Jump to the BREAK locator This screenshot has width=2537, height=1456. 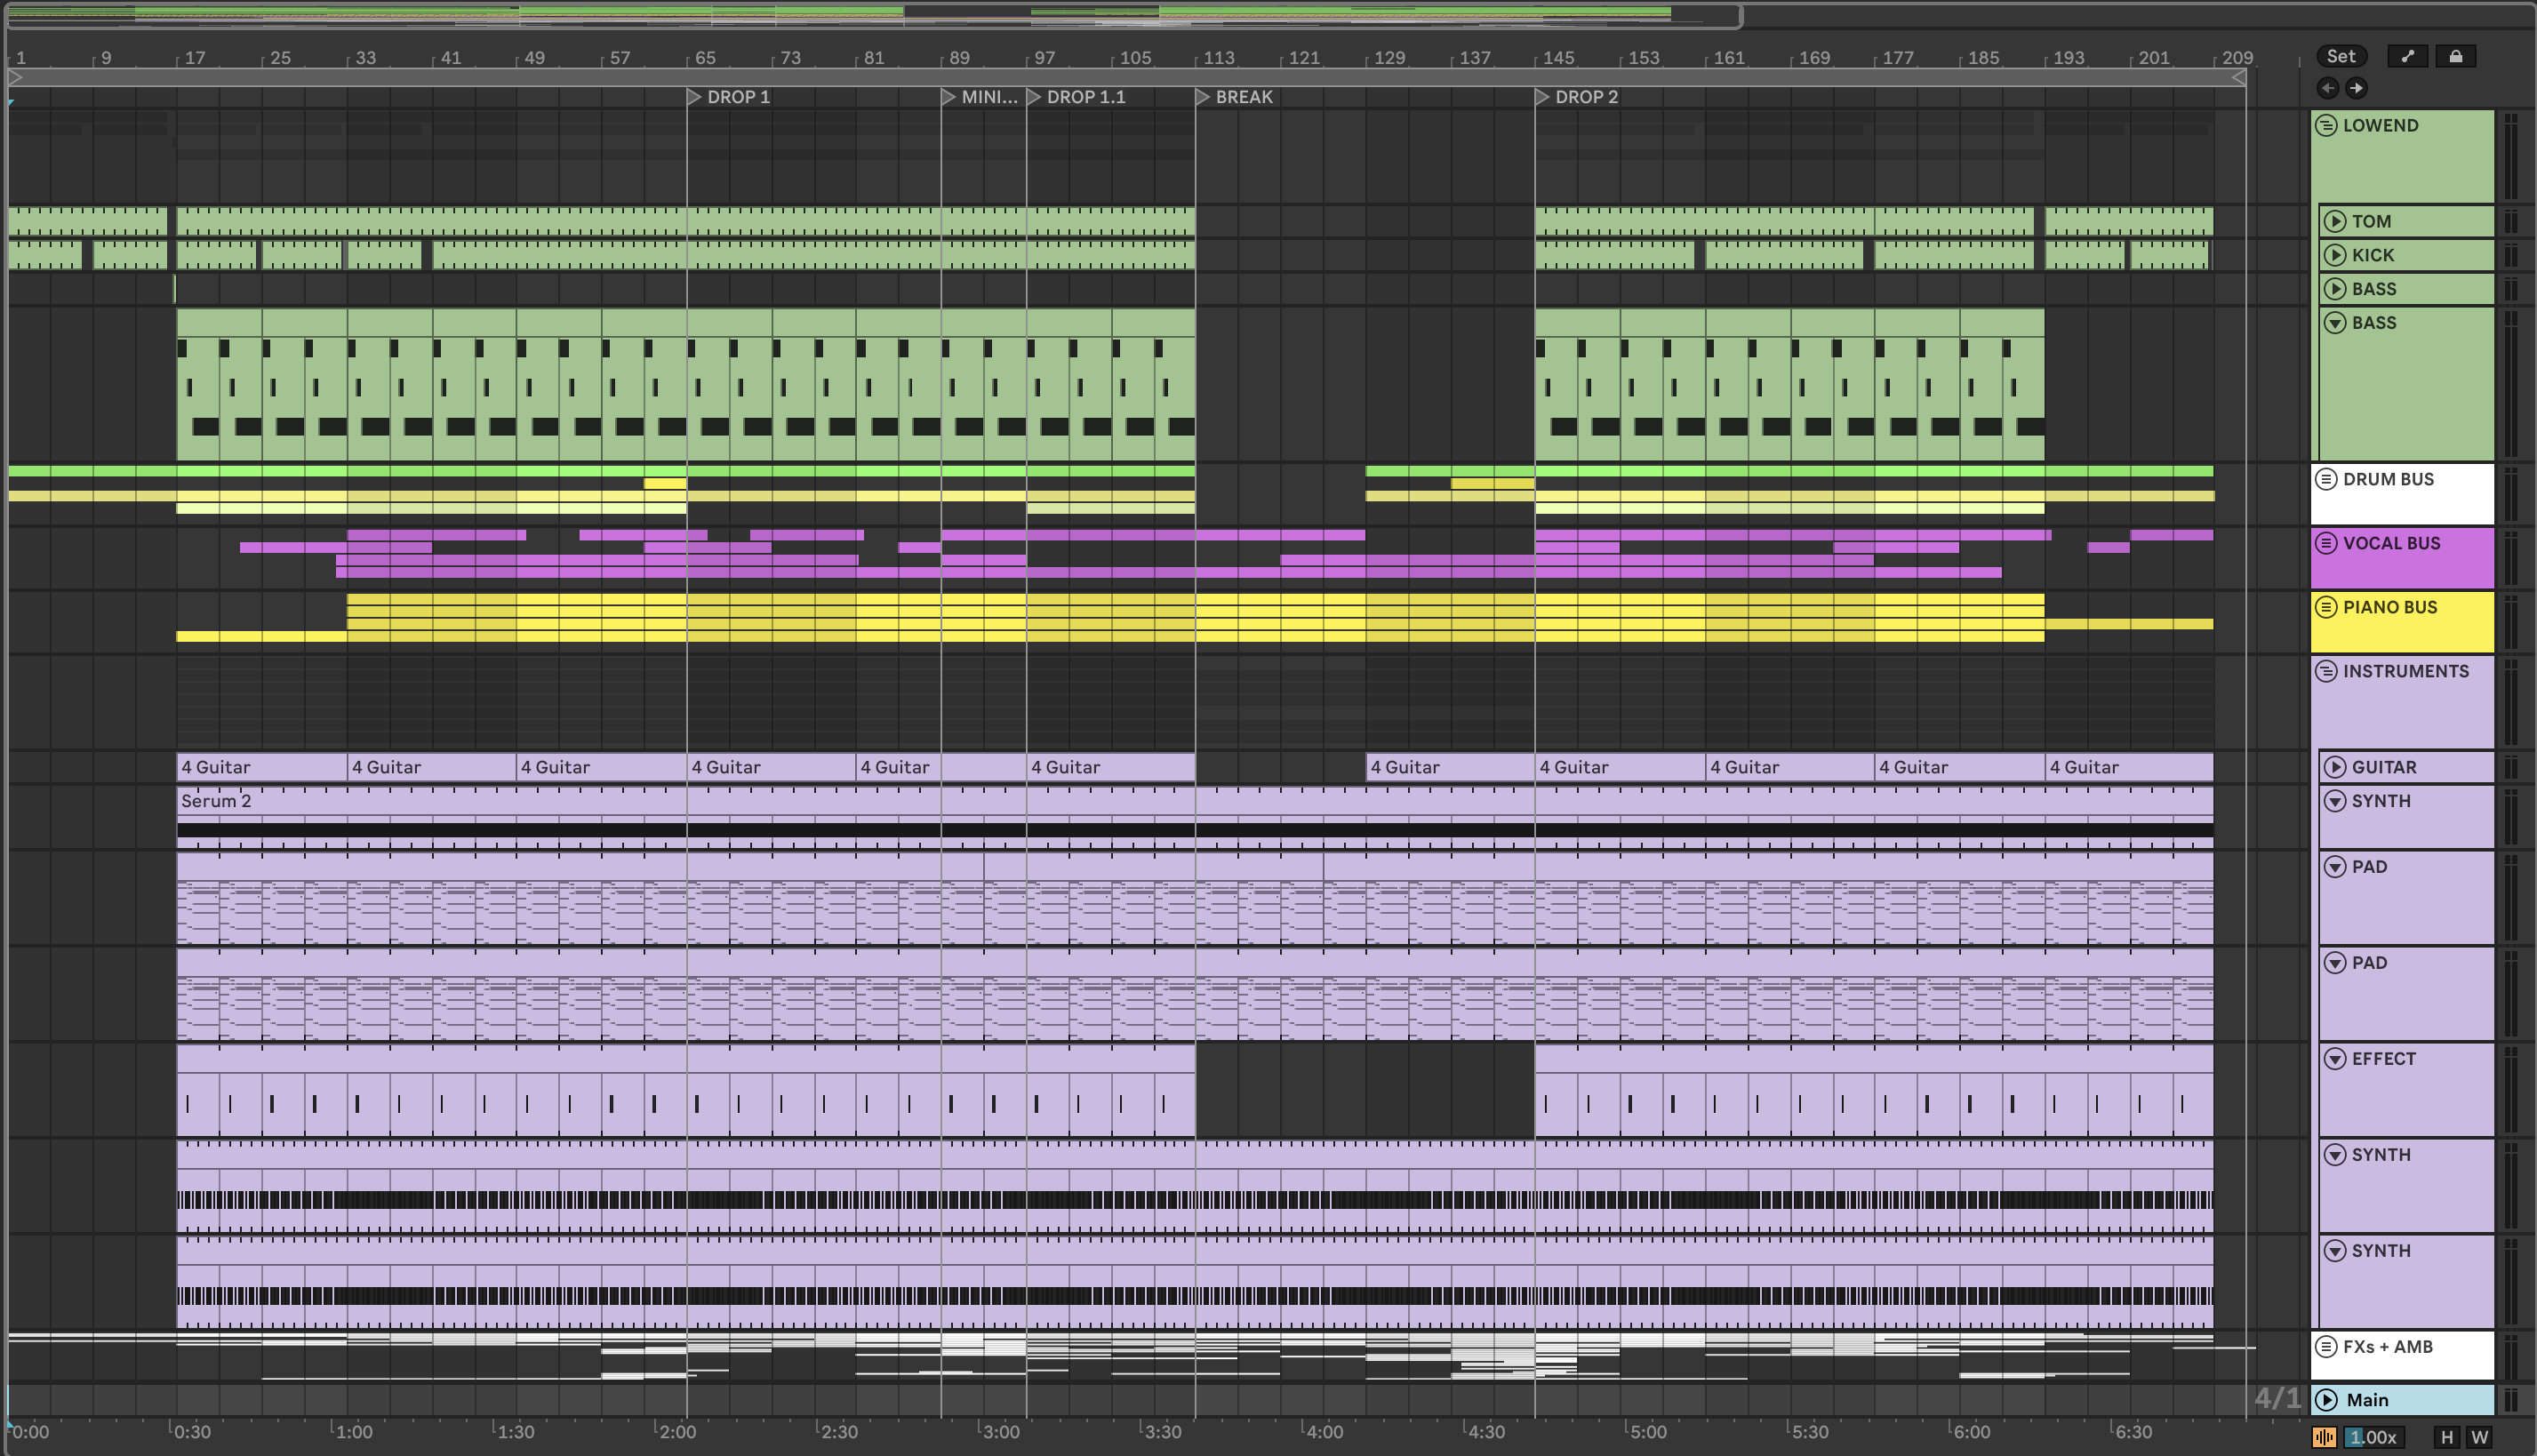click(x=1203, y=97)
